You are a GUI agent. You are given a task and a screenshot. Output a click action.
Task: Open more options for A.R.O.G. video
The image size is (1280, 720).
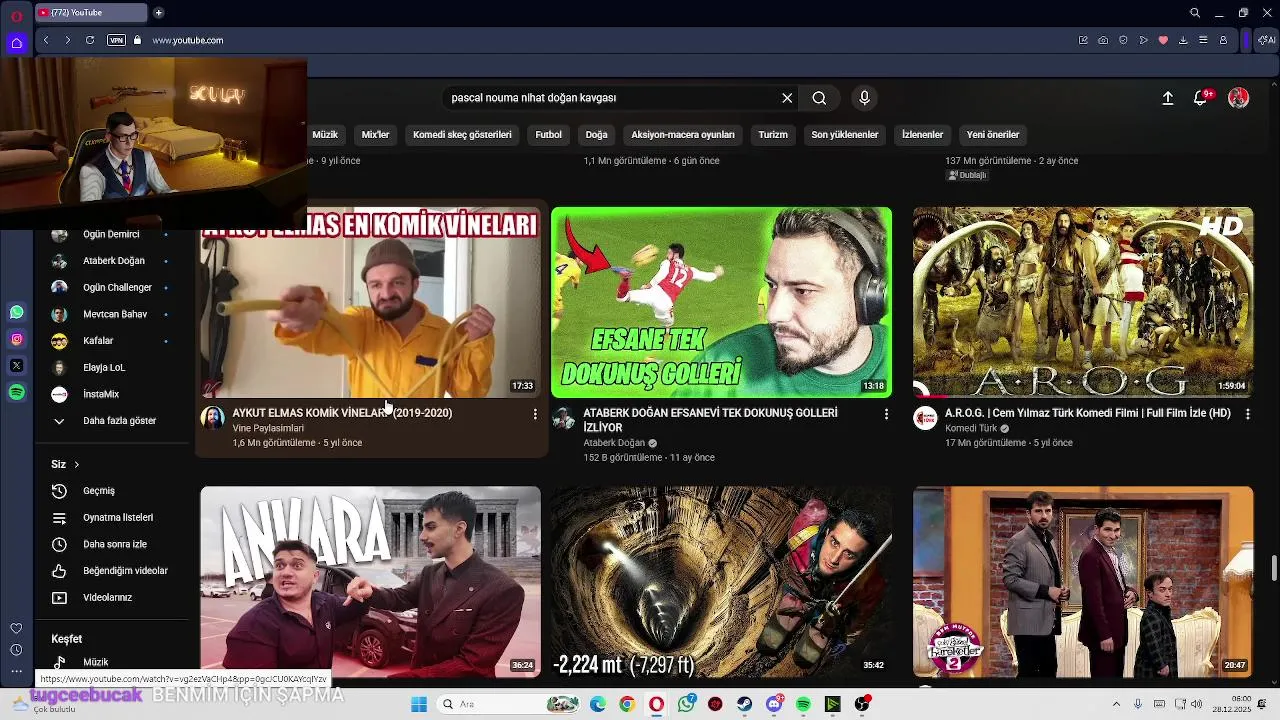[1247, 414]
